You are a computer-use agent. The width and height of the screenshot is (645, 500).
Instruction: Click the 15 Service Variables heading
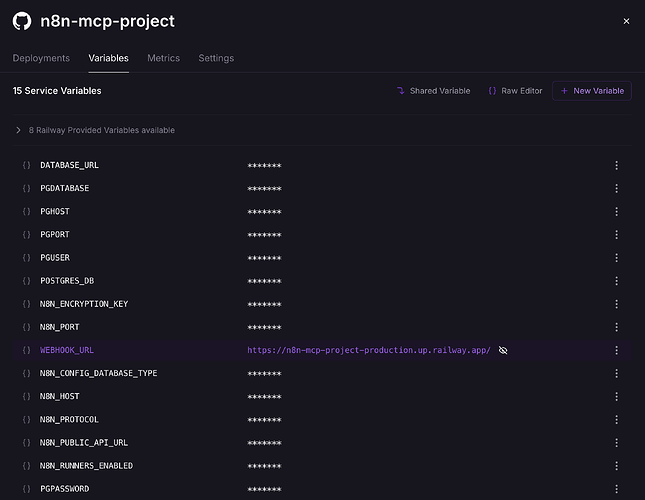click(57, 91)
